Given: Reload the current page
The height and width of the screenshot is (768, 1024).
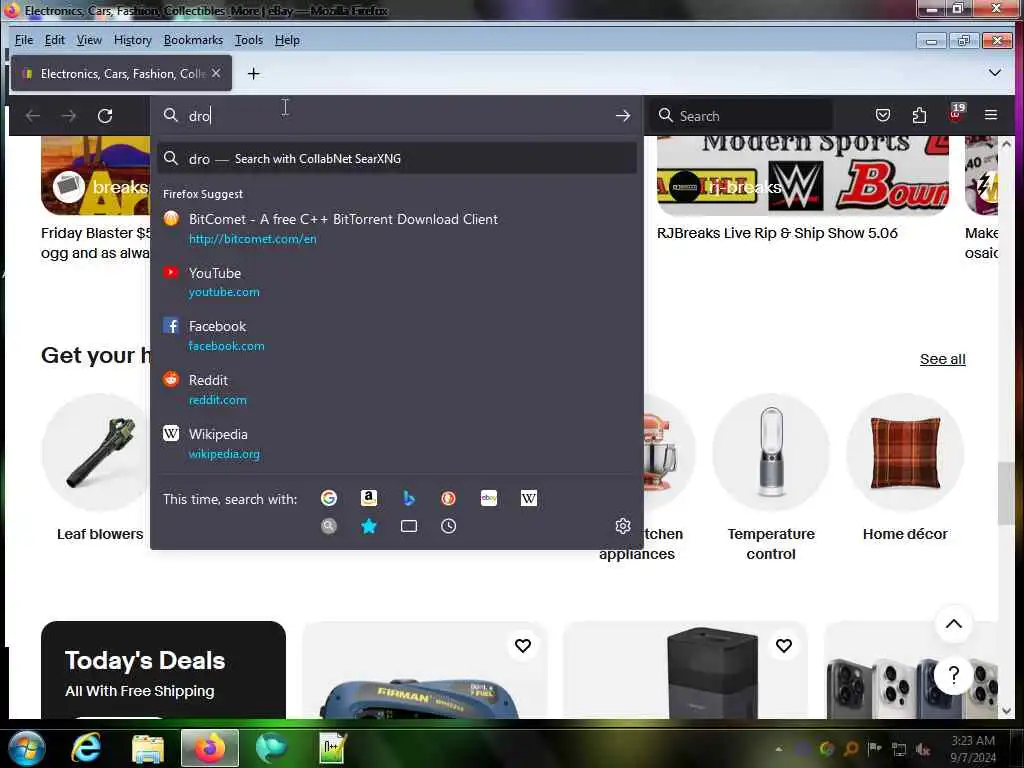Looking at the screenshot, I should coord(105,116).
